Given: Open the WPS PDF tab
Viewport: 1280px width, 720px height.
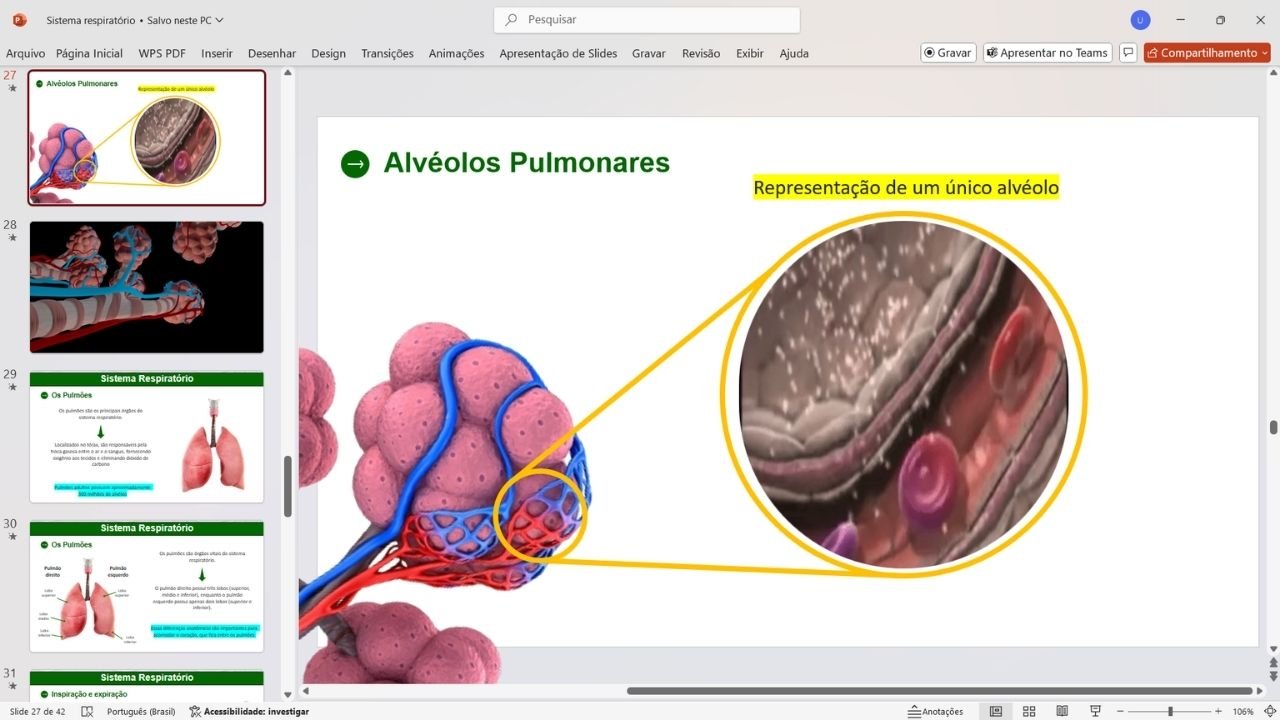Looking at the screenshot, I should coord(162,54).
